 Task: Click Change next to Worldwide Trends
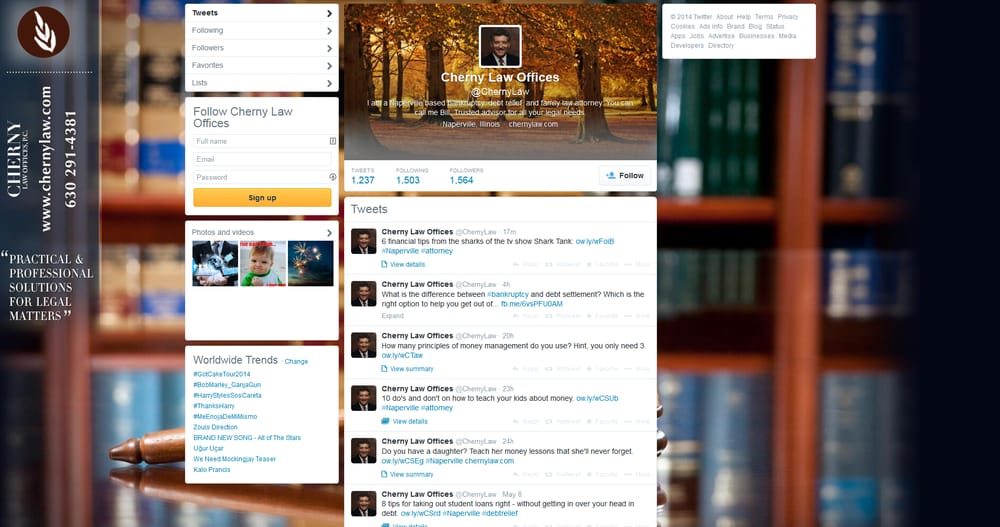tap(296, 361)
